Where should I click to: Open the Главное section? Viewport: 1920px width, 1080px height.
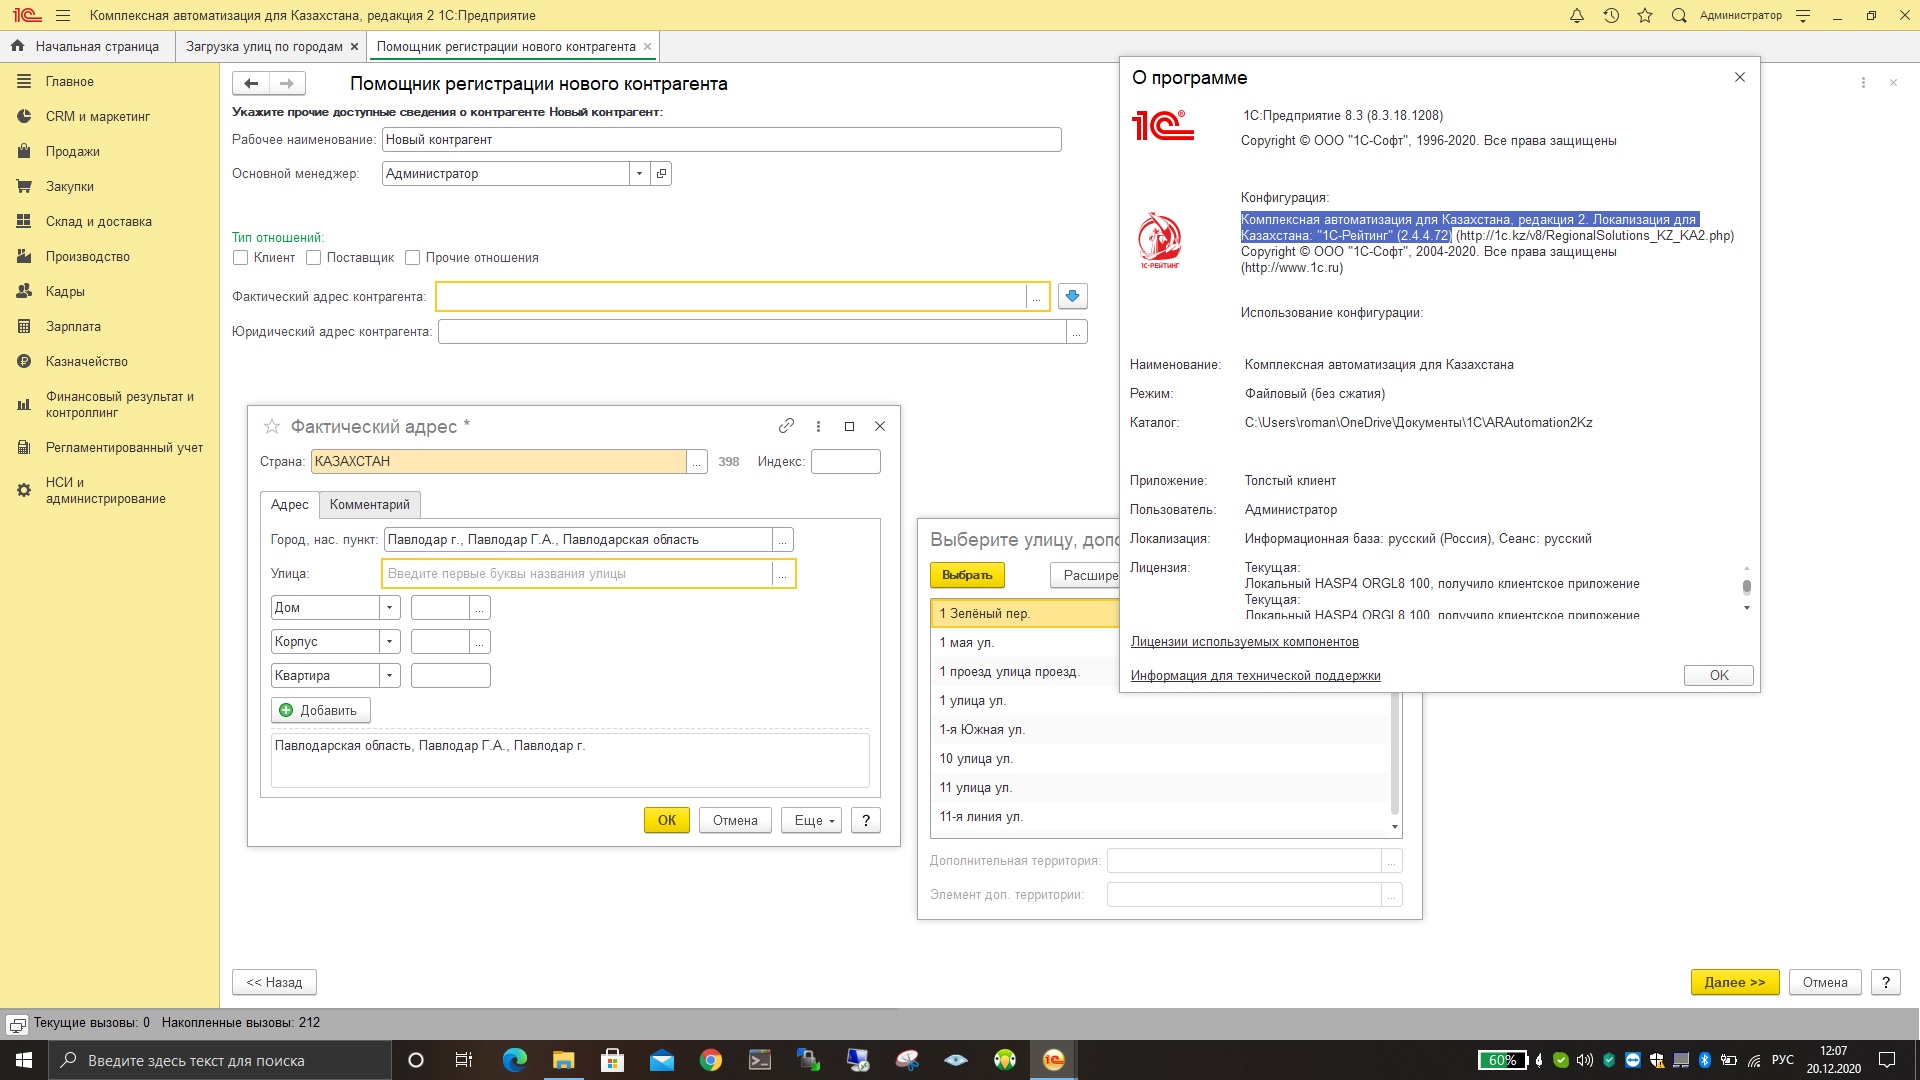click(69, 81)
